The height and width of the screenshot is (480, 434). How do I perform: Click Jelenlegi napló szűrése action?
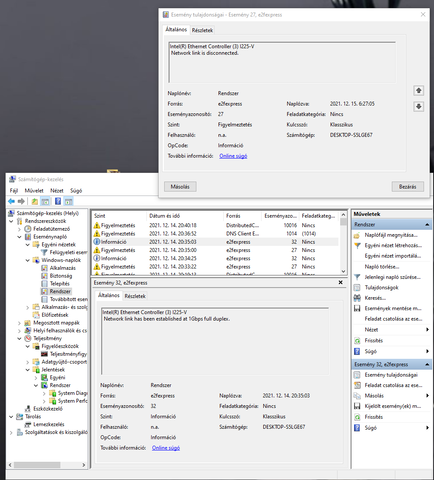pos(392,277)
